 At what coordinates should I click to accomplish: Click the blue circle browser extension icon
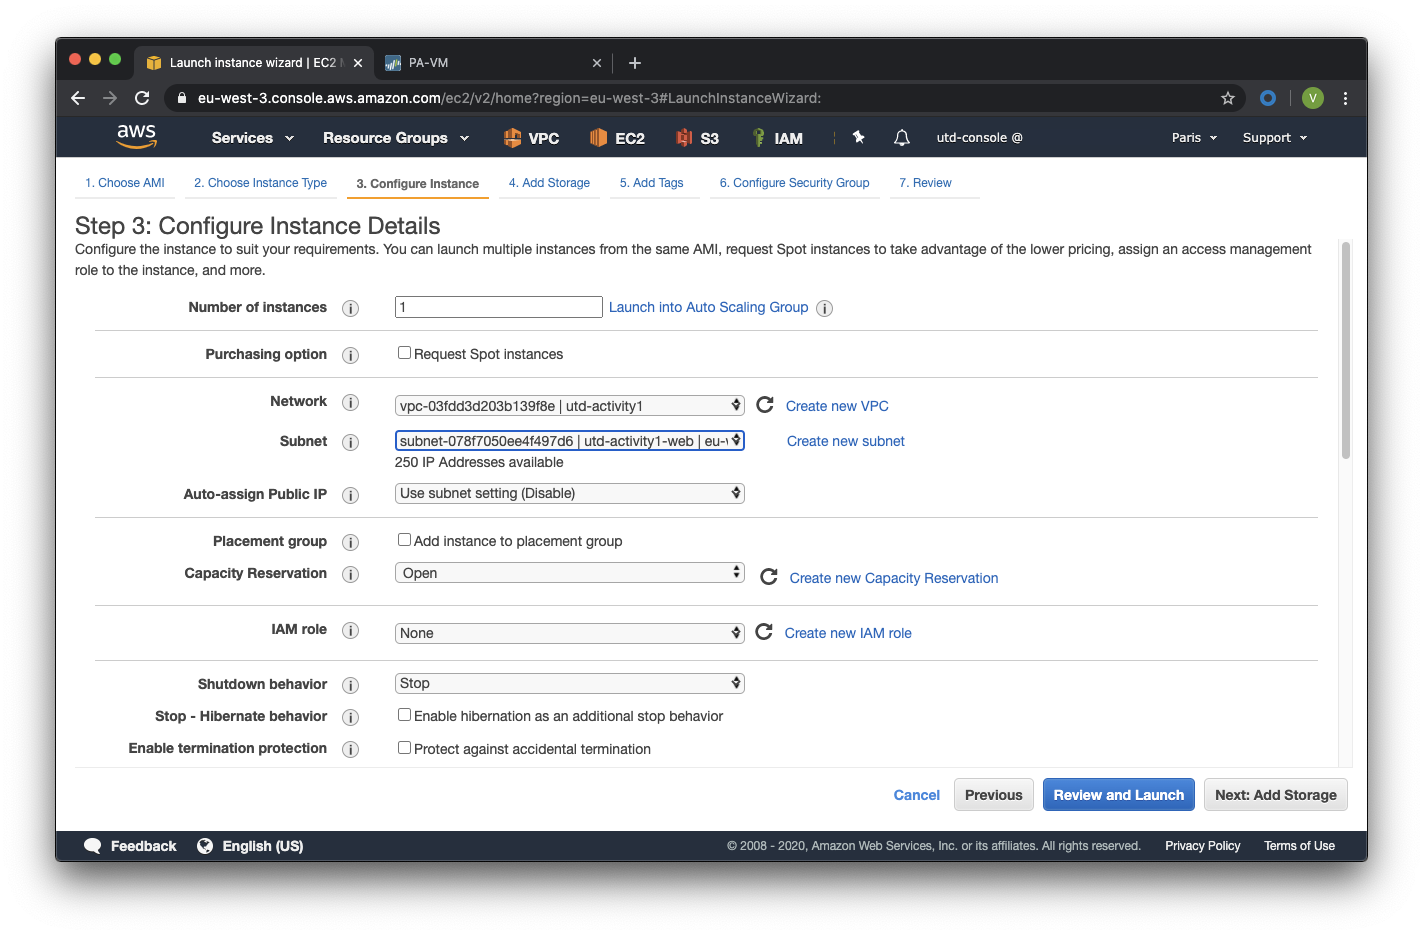1268,98
